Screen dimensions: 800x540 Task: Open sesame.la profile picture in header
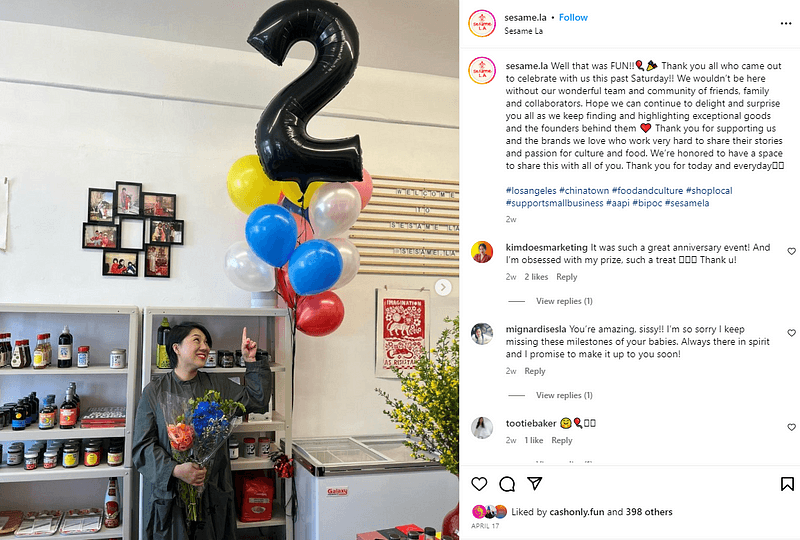pos(482,23)
